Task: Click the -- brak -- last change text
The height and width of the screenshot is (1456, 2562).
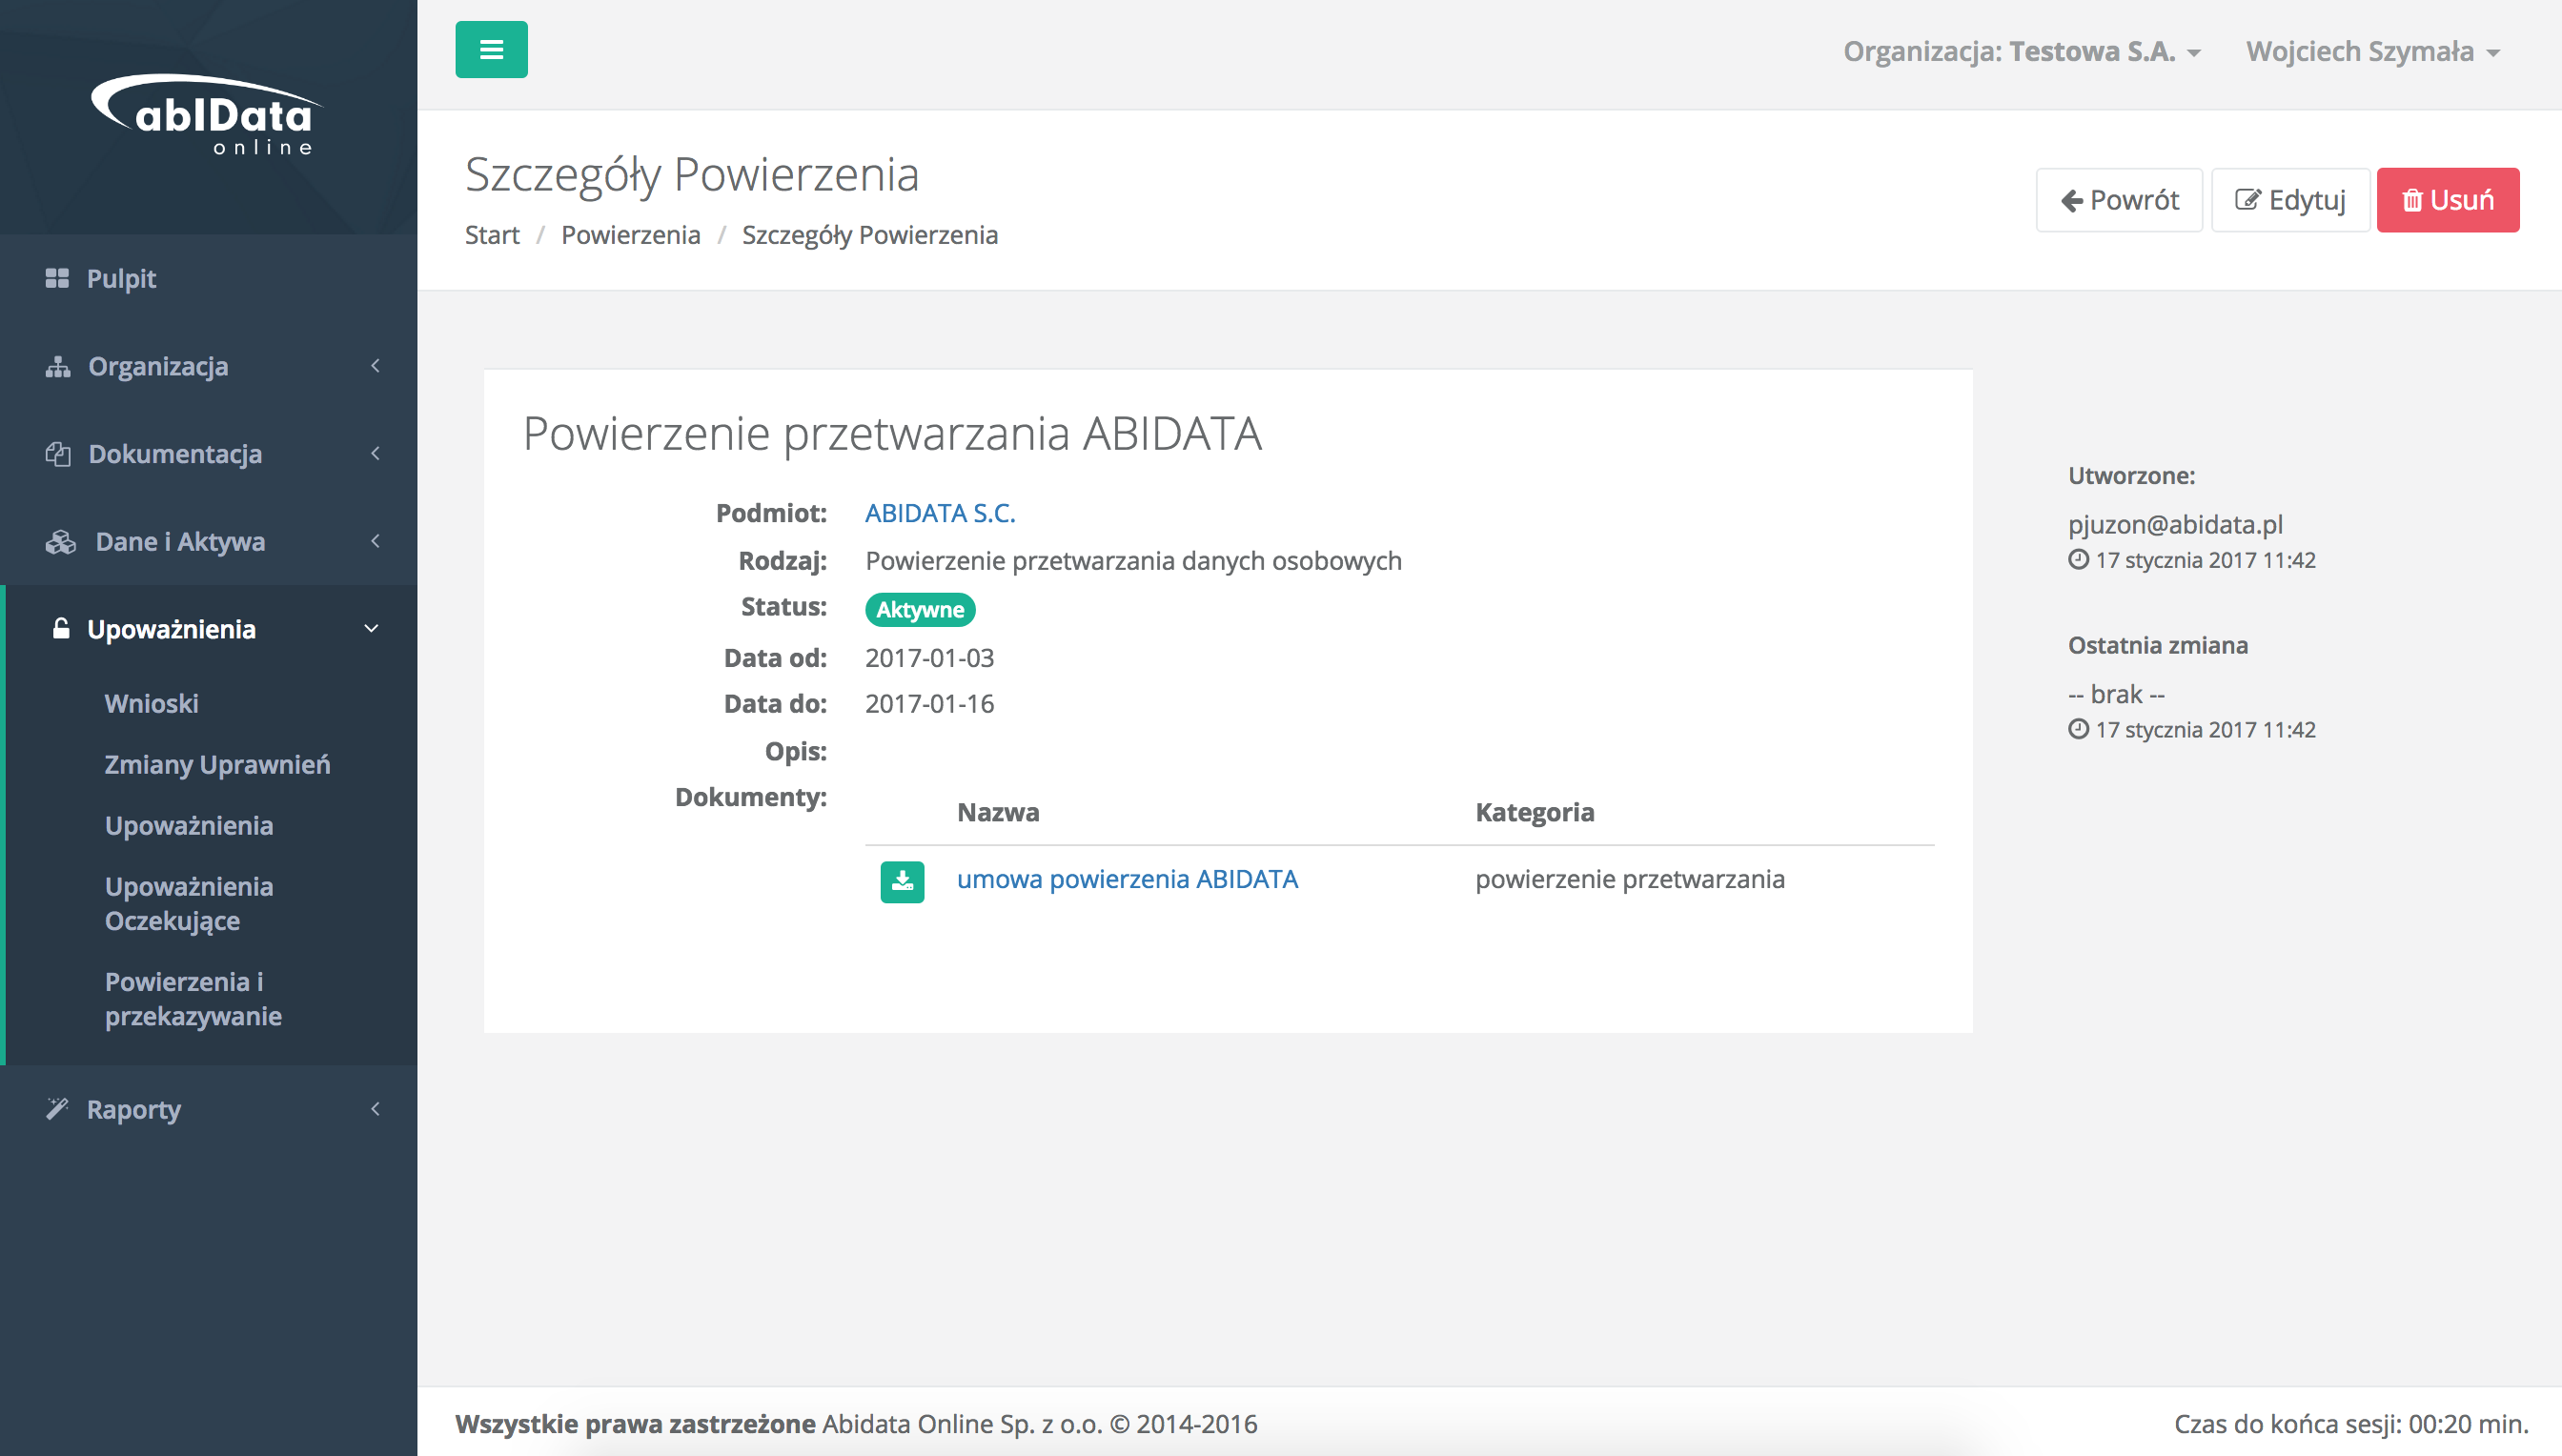Action: [x=2116, y=694]
